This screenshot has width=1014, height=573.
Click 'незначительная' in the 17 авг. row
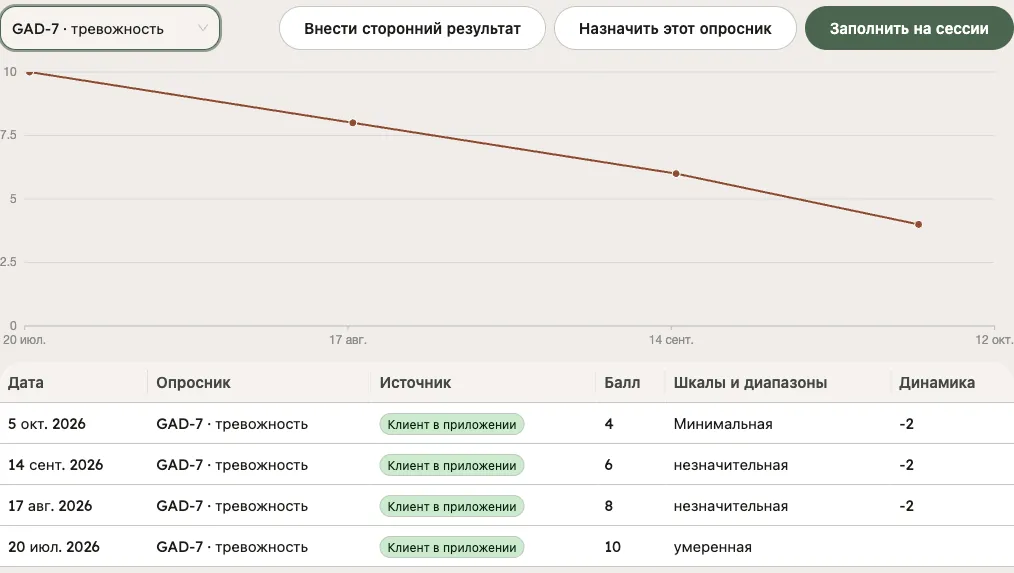coord(731,506)
